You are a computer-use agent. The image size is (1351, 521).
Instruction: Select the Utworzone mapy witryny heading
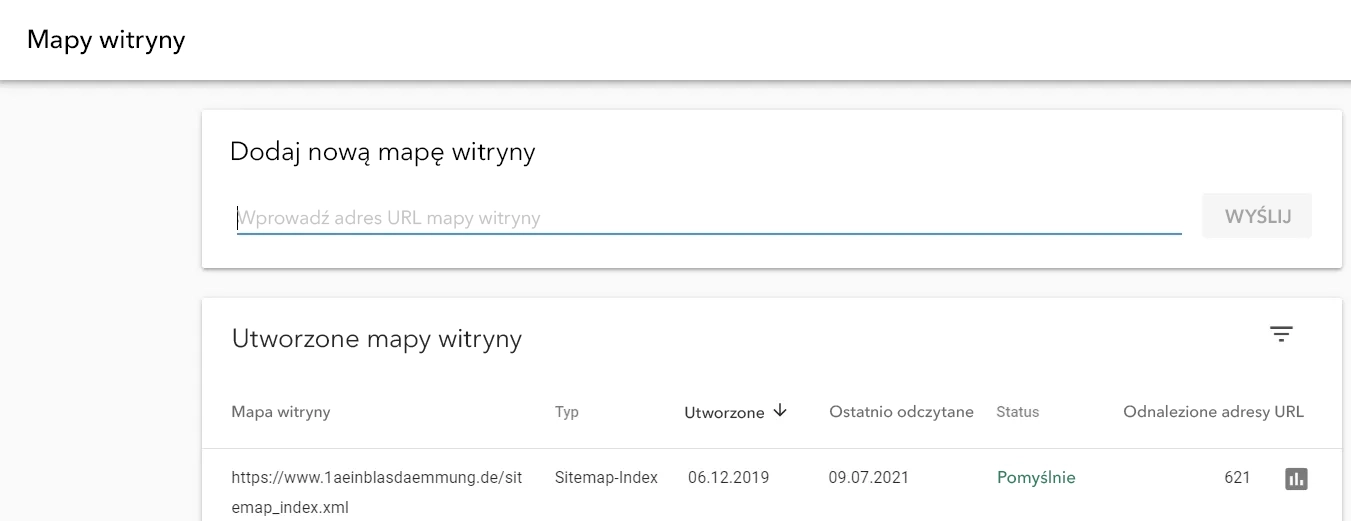click(x=377, y=339)
